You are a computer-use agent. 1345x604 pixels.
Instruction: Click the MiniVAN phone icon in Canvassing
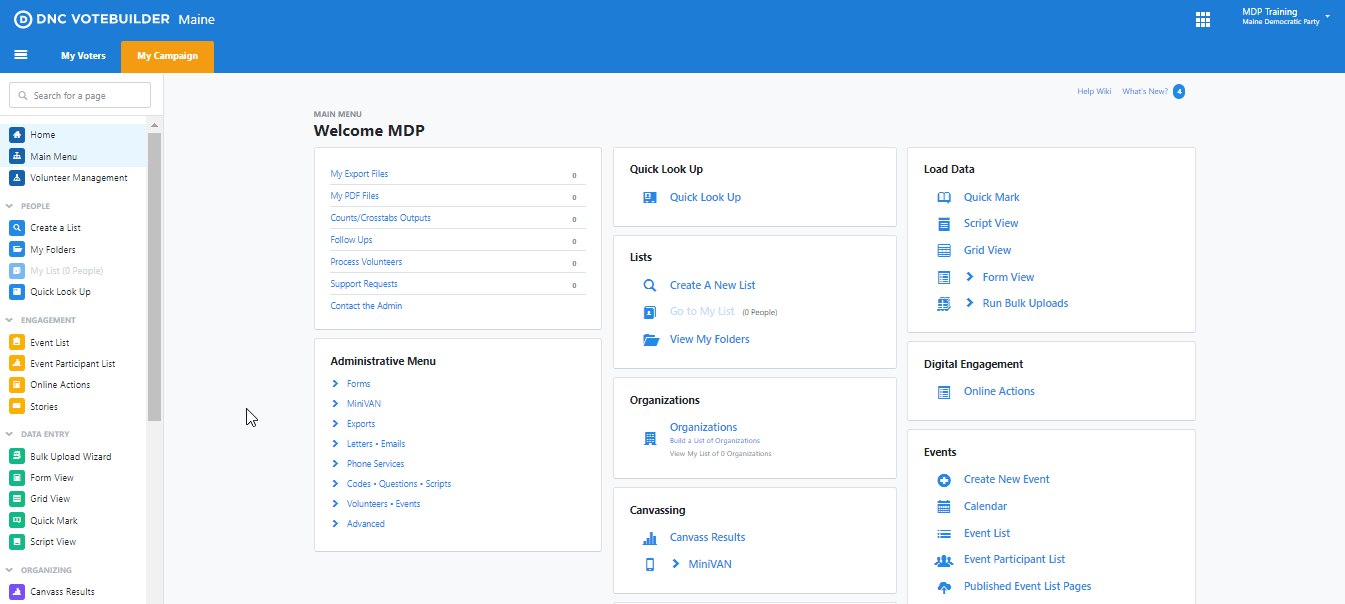(x=650, y=564)
